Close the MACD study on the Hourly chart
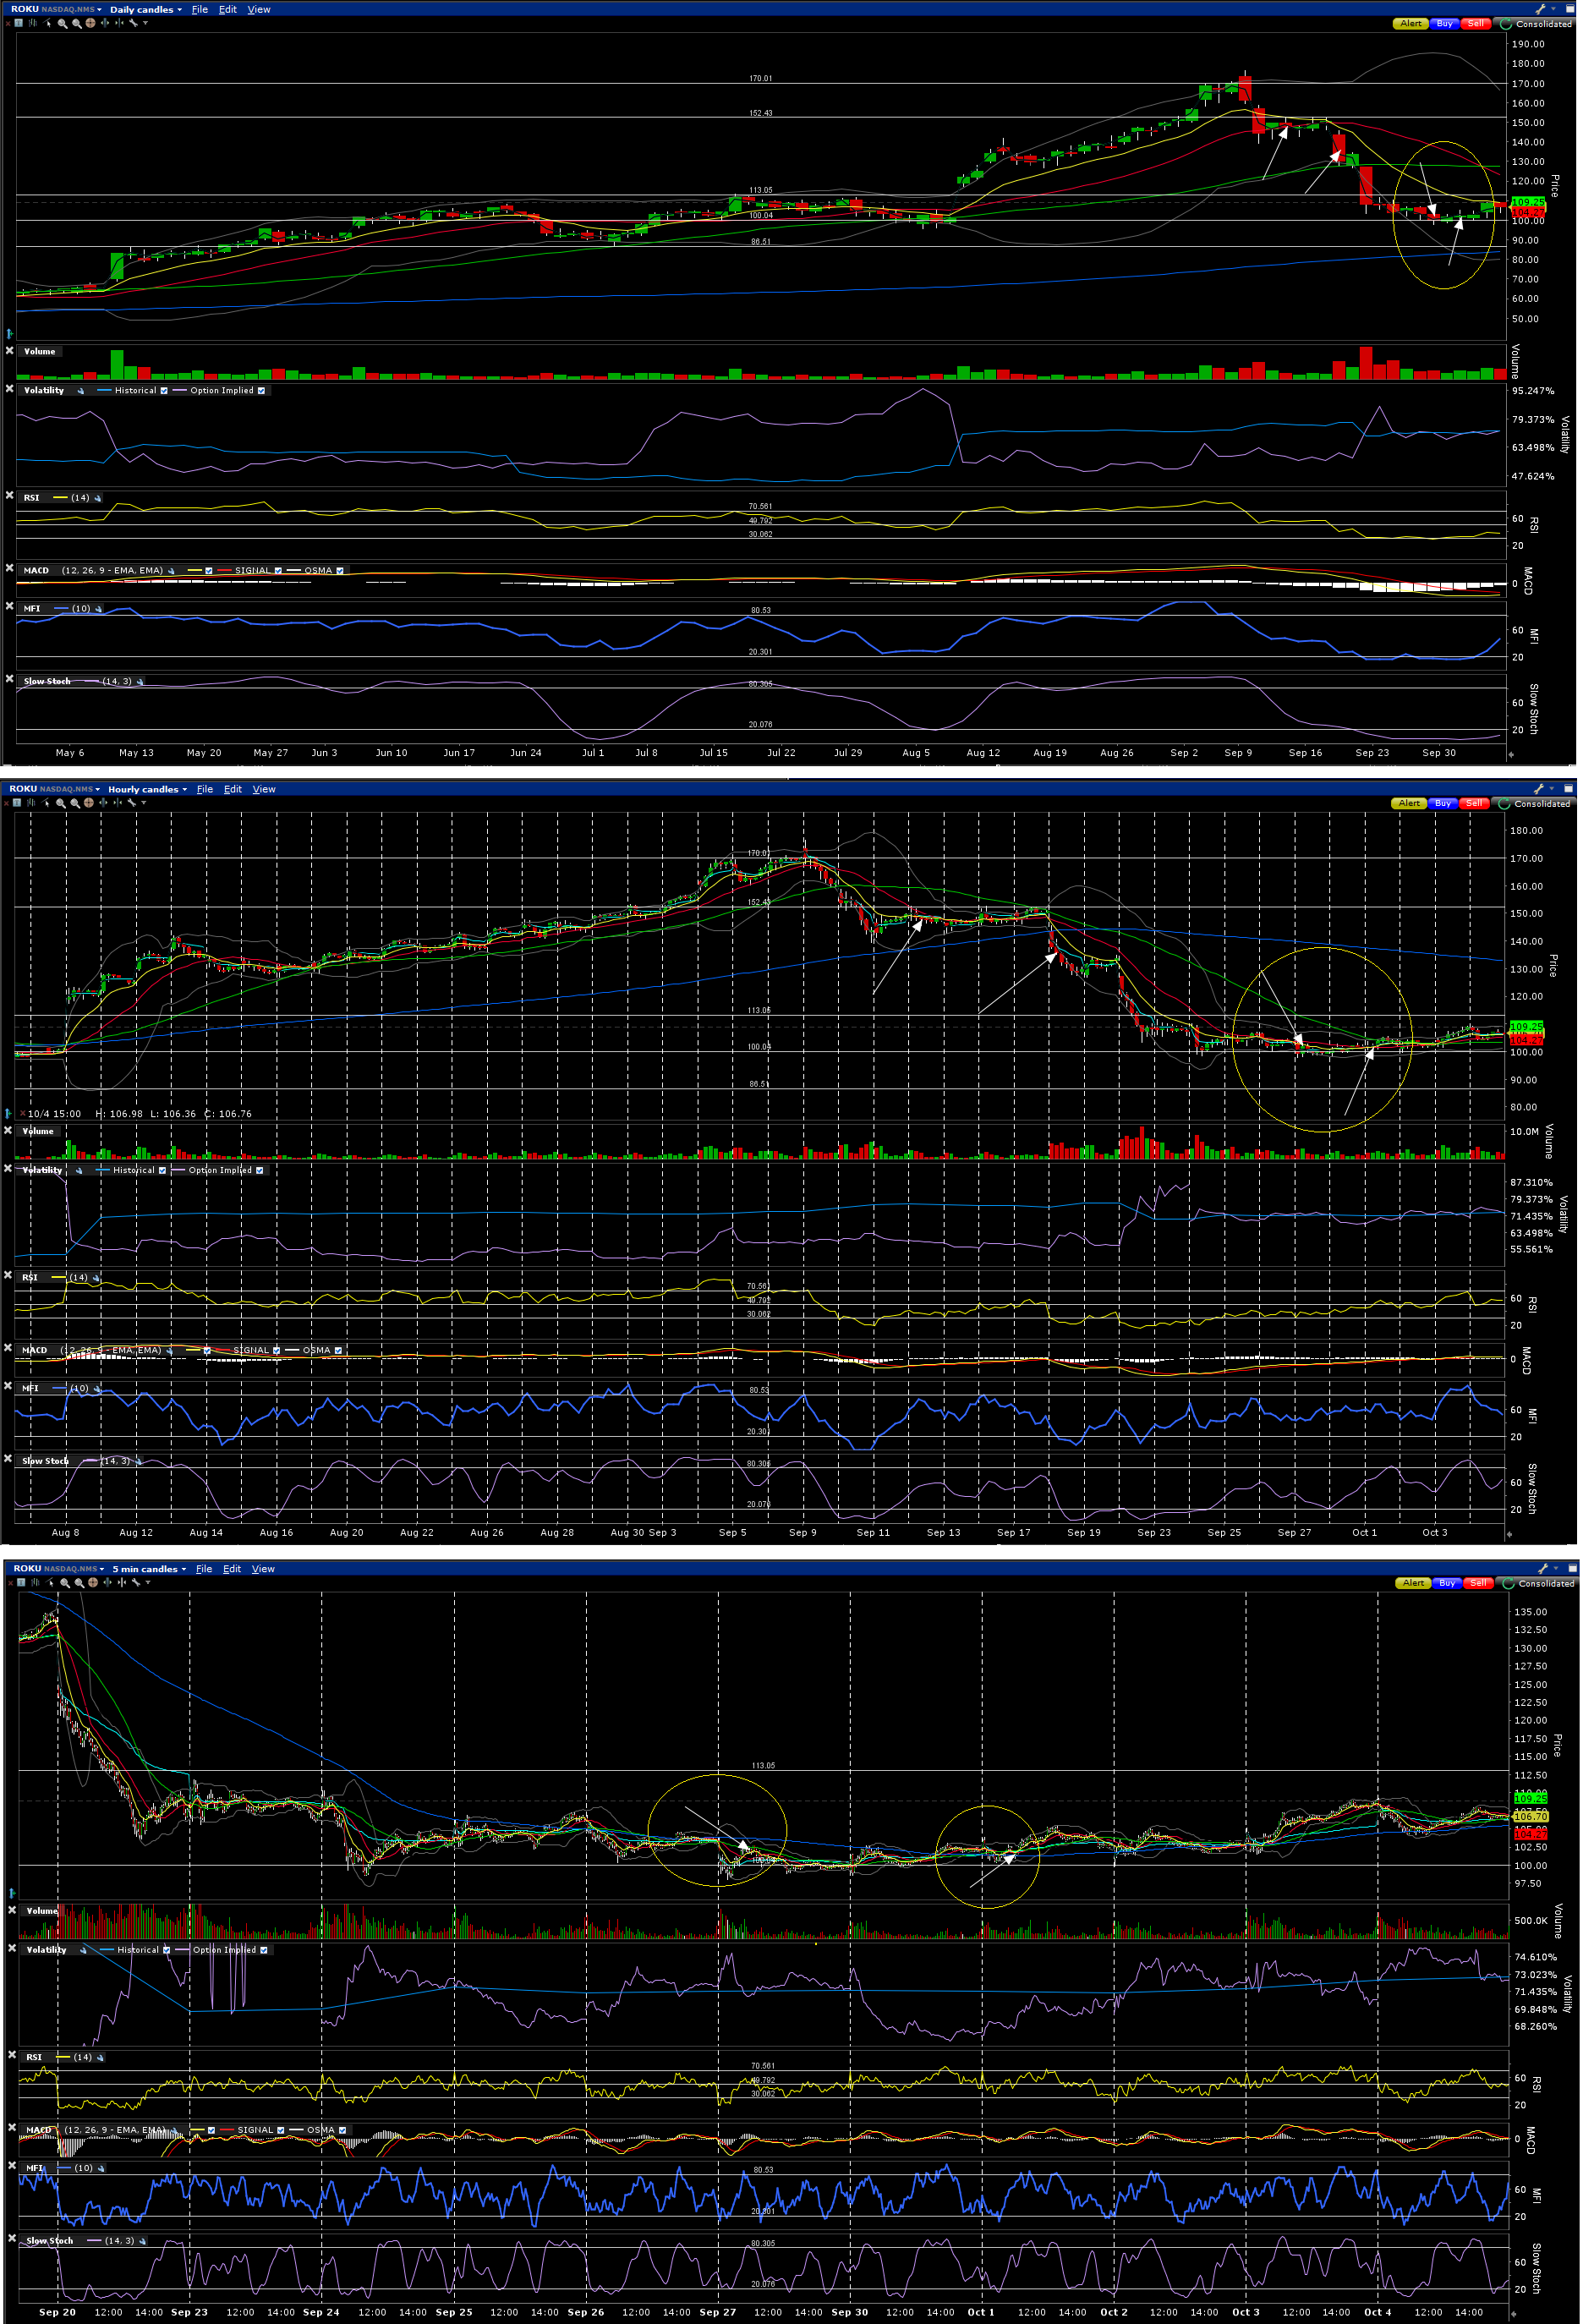 pos(8,1349)
